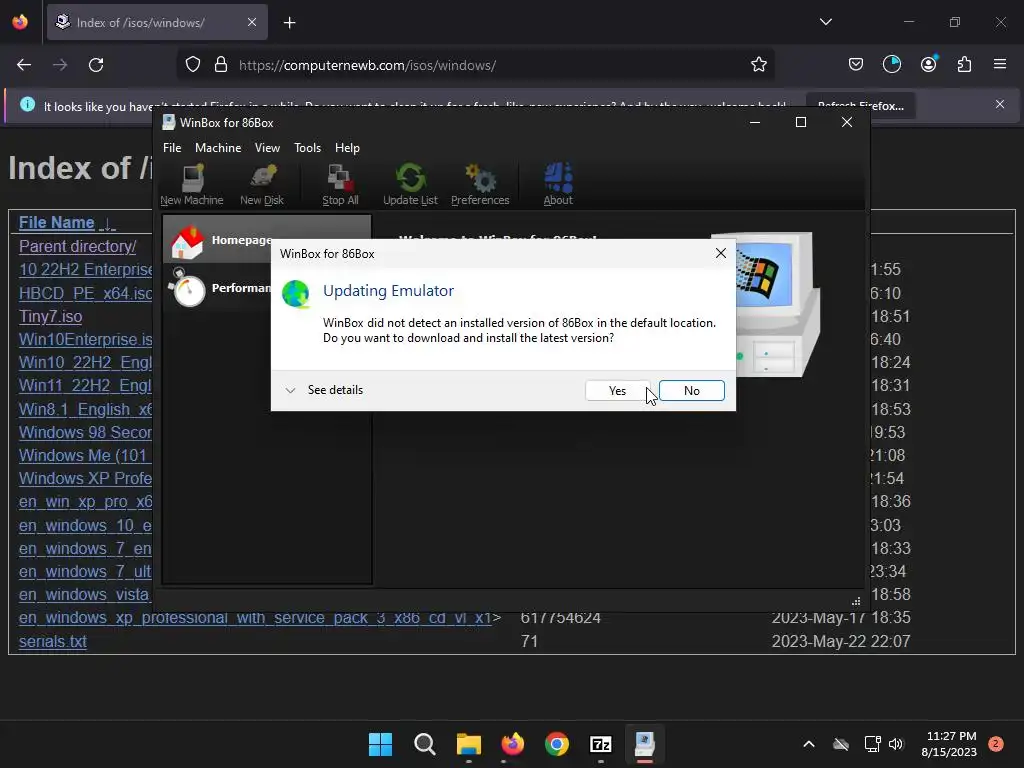This screenshot has width=1024, height=768.
Task: Open the Firefox hamburger menu
Action: pyautogui.click(x=1000, y=64)
